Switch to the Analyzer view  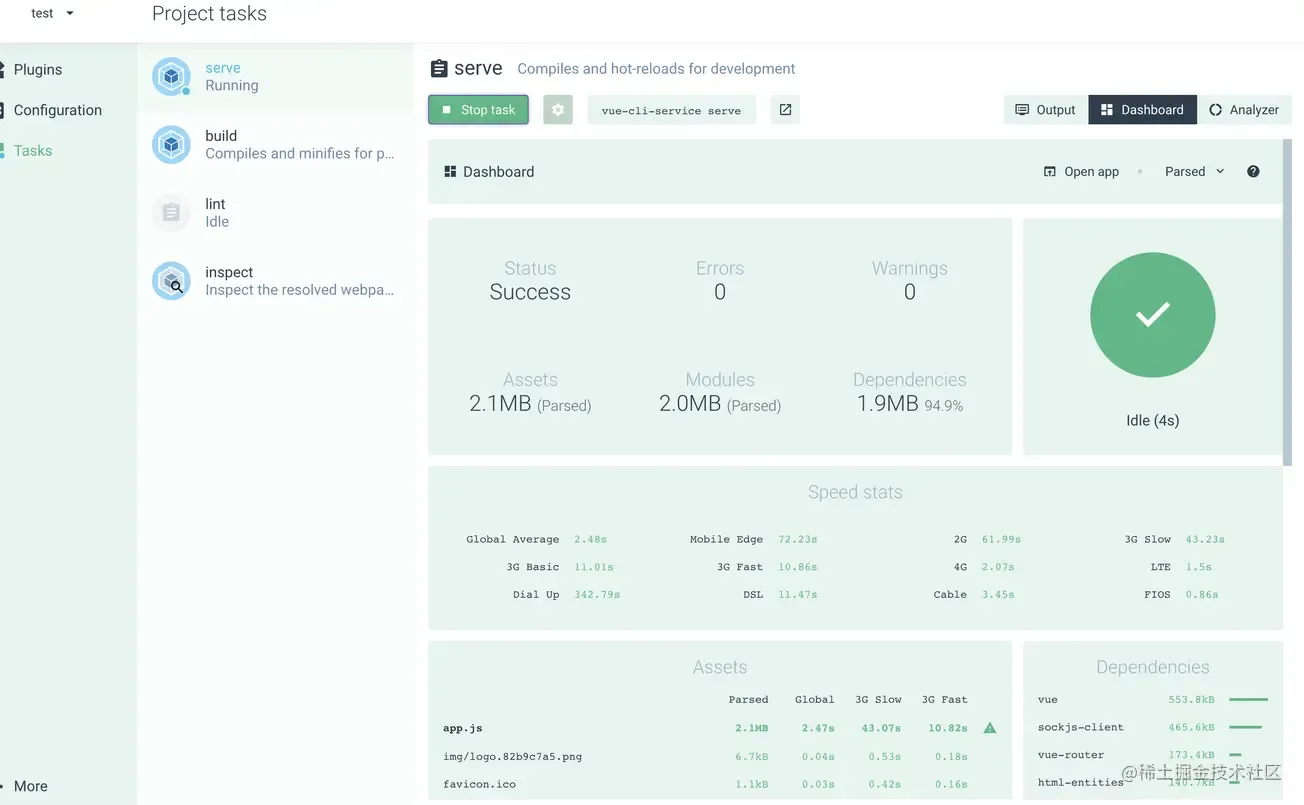tap(1243, 110)
